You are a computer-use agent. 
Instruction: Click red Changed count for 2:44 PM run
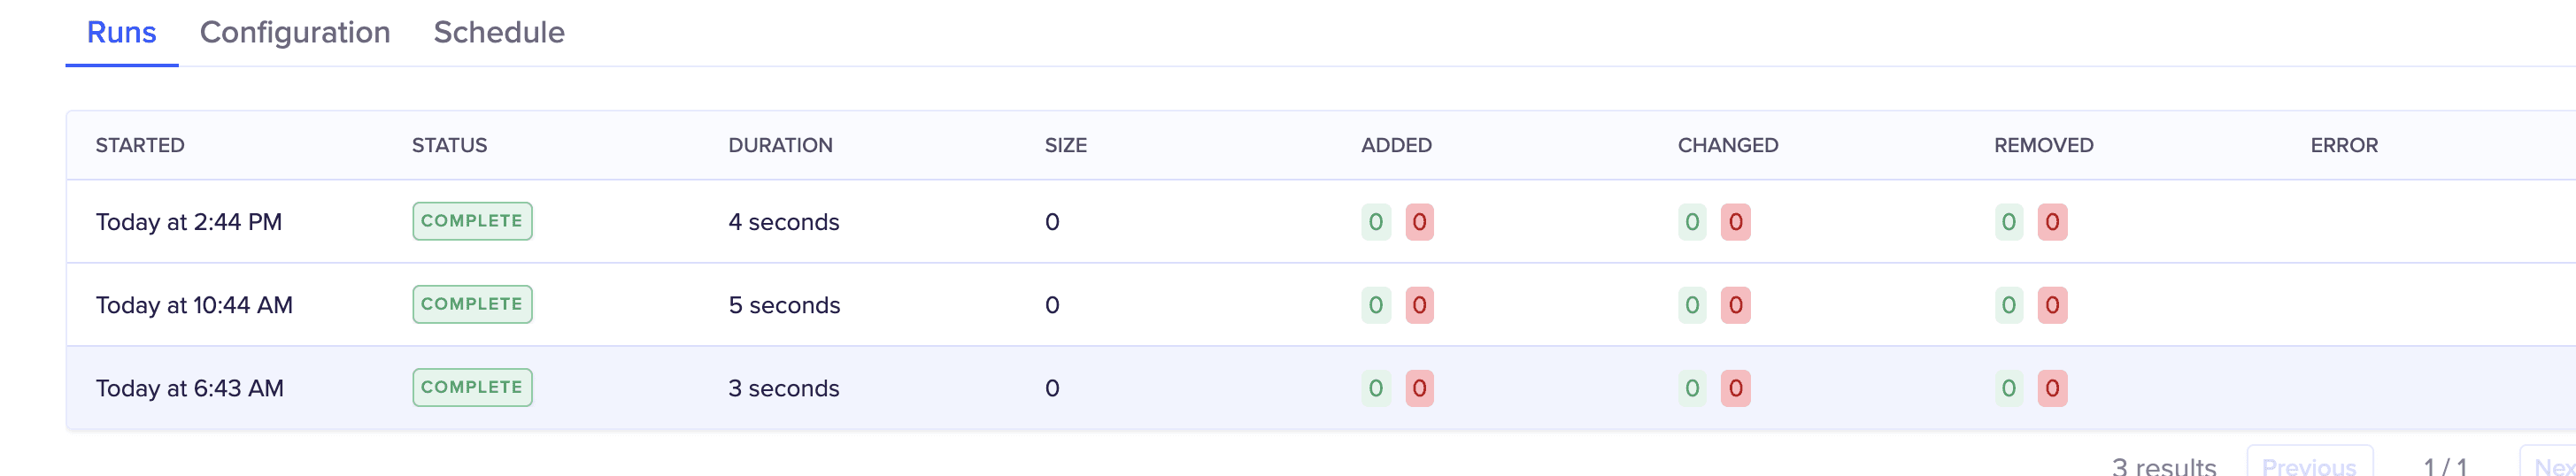coord(1735,222)
